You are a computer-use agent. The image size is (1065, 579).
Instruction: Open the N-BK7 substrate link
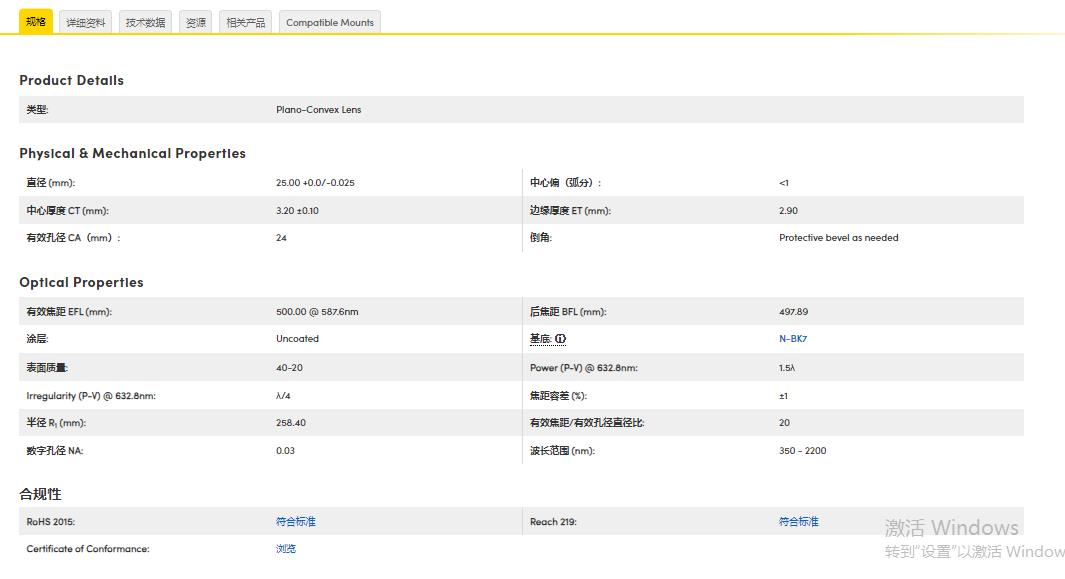792,338
